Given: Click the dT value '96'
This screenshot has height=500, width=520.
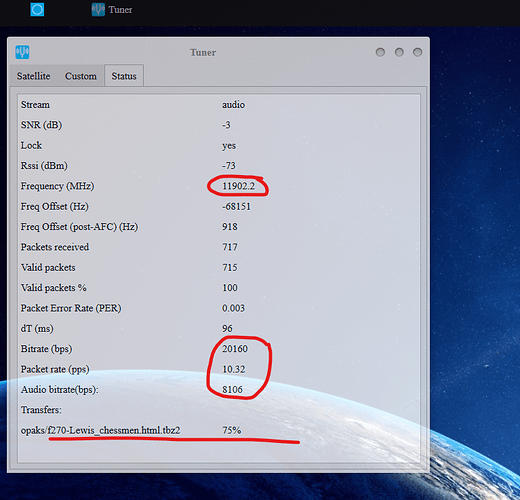Looking at the screenshot, I should [x=227, y=329].
